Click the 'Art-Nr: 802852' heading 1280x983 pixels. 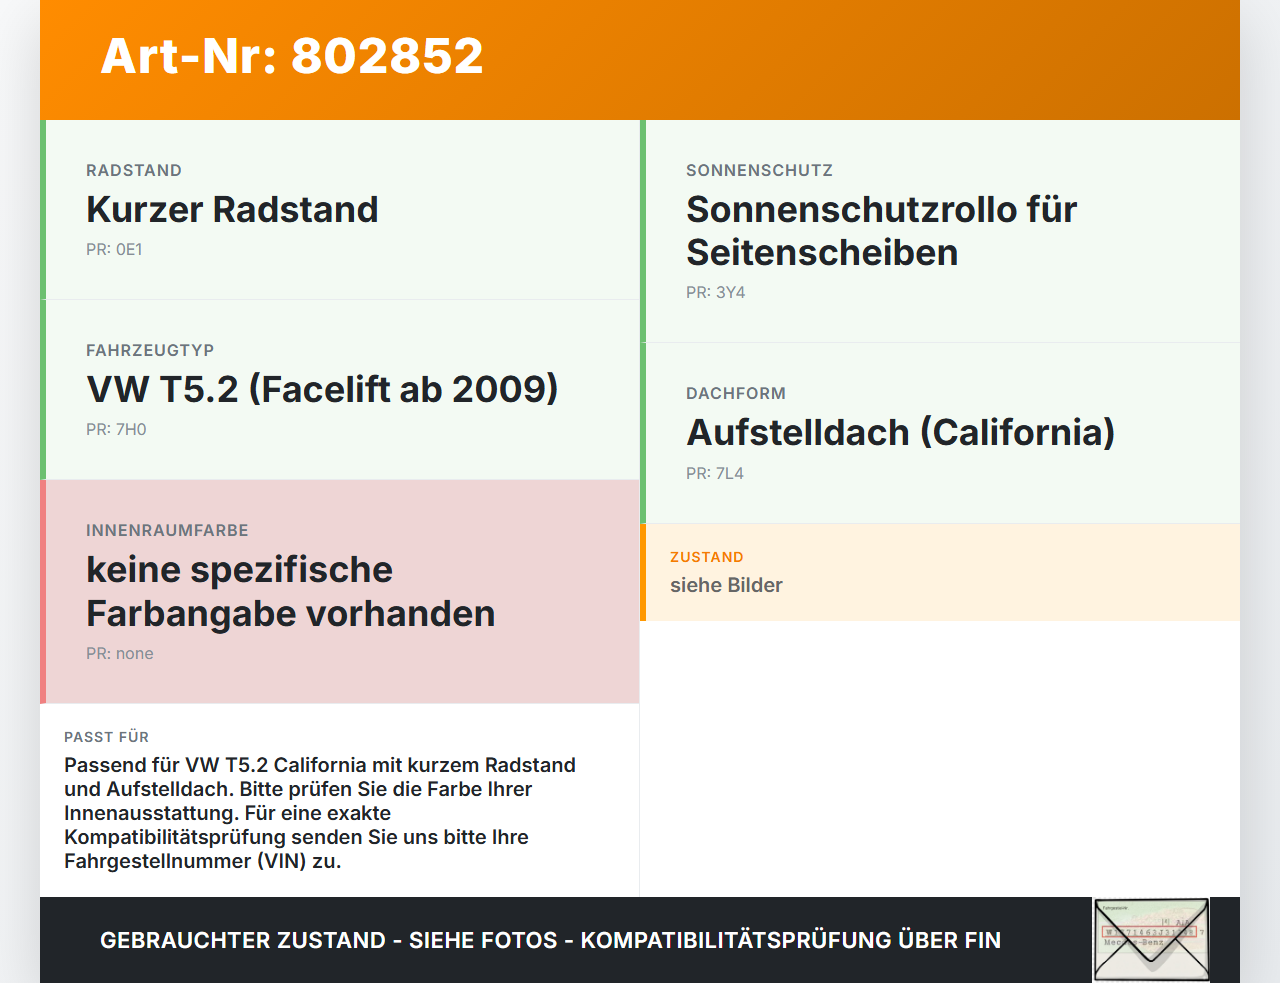[x=292, y=56]
